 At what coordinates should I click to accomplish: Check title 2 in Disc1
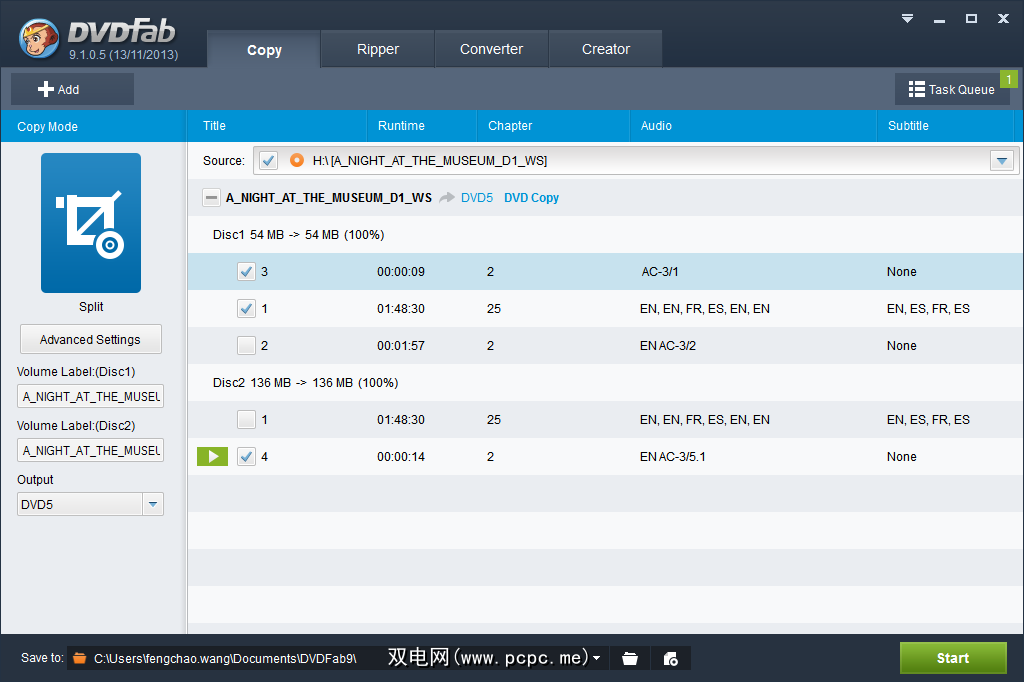point(246,346)
